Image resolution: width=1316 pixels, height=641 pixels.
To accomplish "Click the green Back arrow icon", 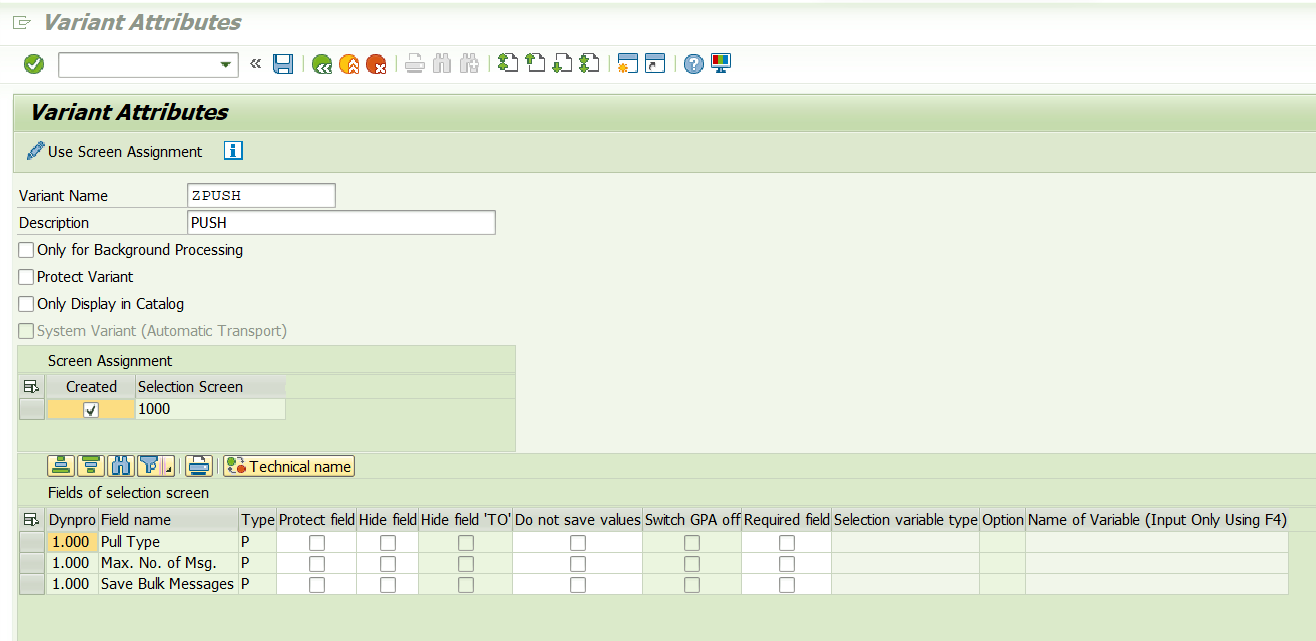I will point(321,63).
